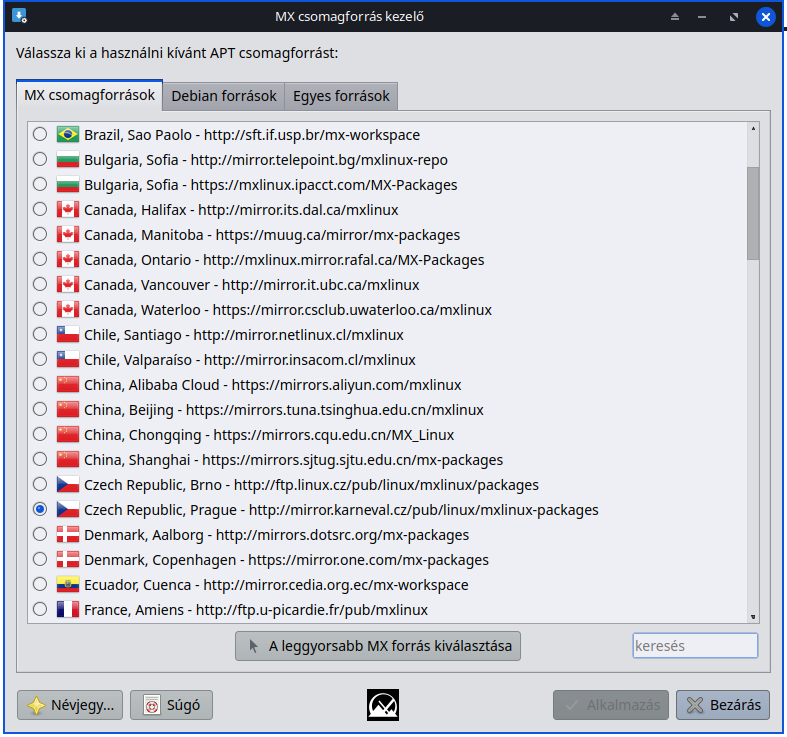Click the Bezárás close button
The width and height of the screenshot is (787, 737).
723,705
